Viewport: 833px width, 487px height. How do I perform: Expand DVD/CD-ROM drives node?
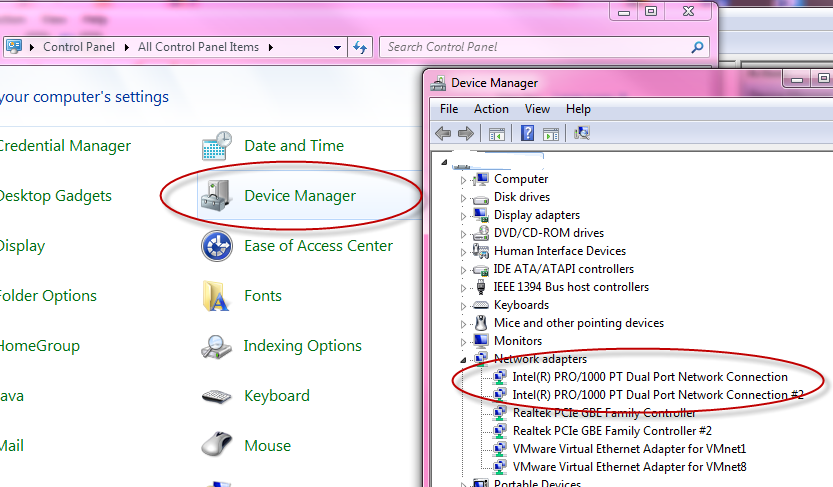point(463,234)
